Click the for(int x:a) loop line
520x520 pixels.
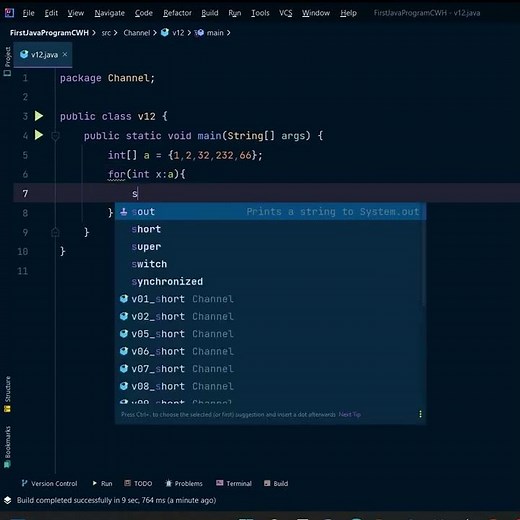coord(146,174)
